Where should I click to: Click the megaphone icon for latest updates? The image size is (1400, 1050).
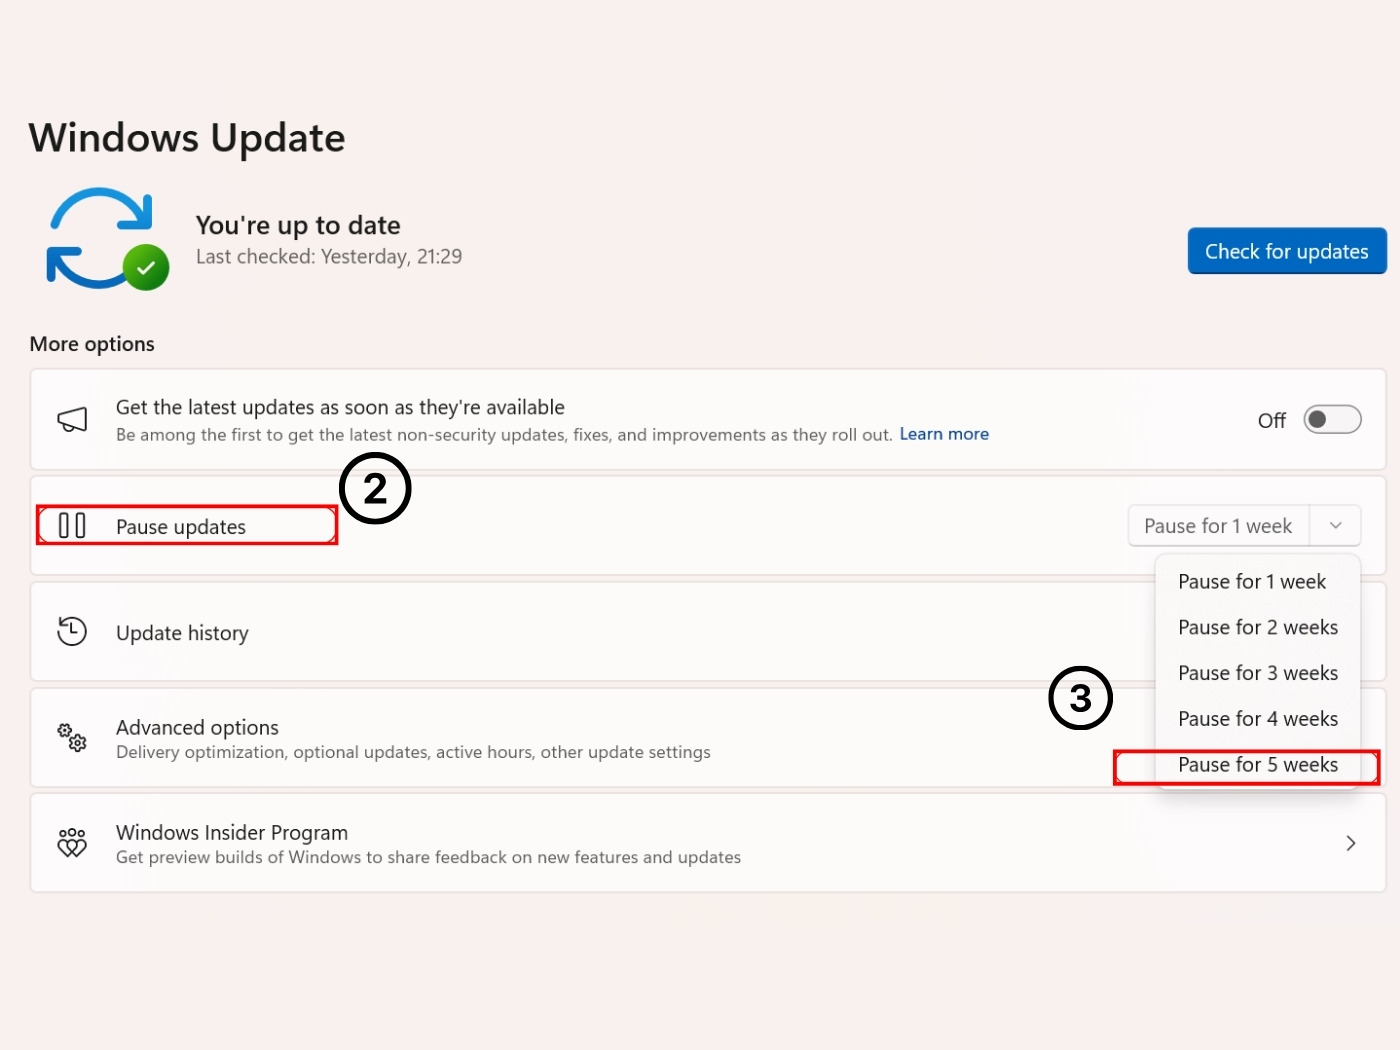tap(72, 420)
